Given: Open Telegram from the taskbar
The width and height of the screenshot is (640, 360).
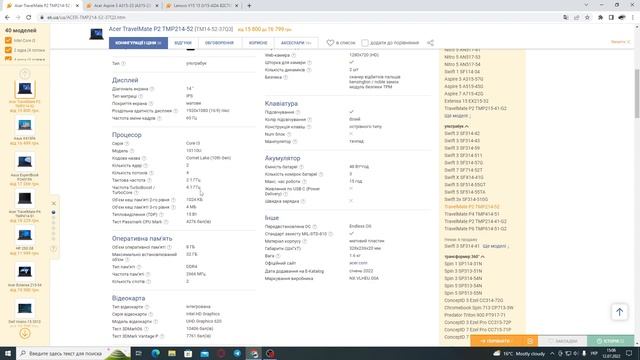Looking at the screenshot, I should (238, 353).
